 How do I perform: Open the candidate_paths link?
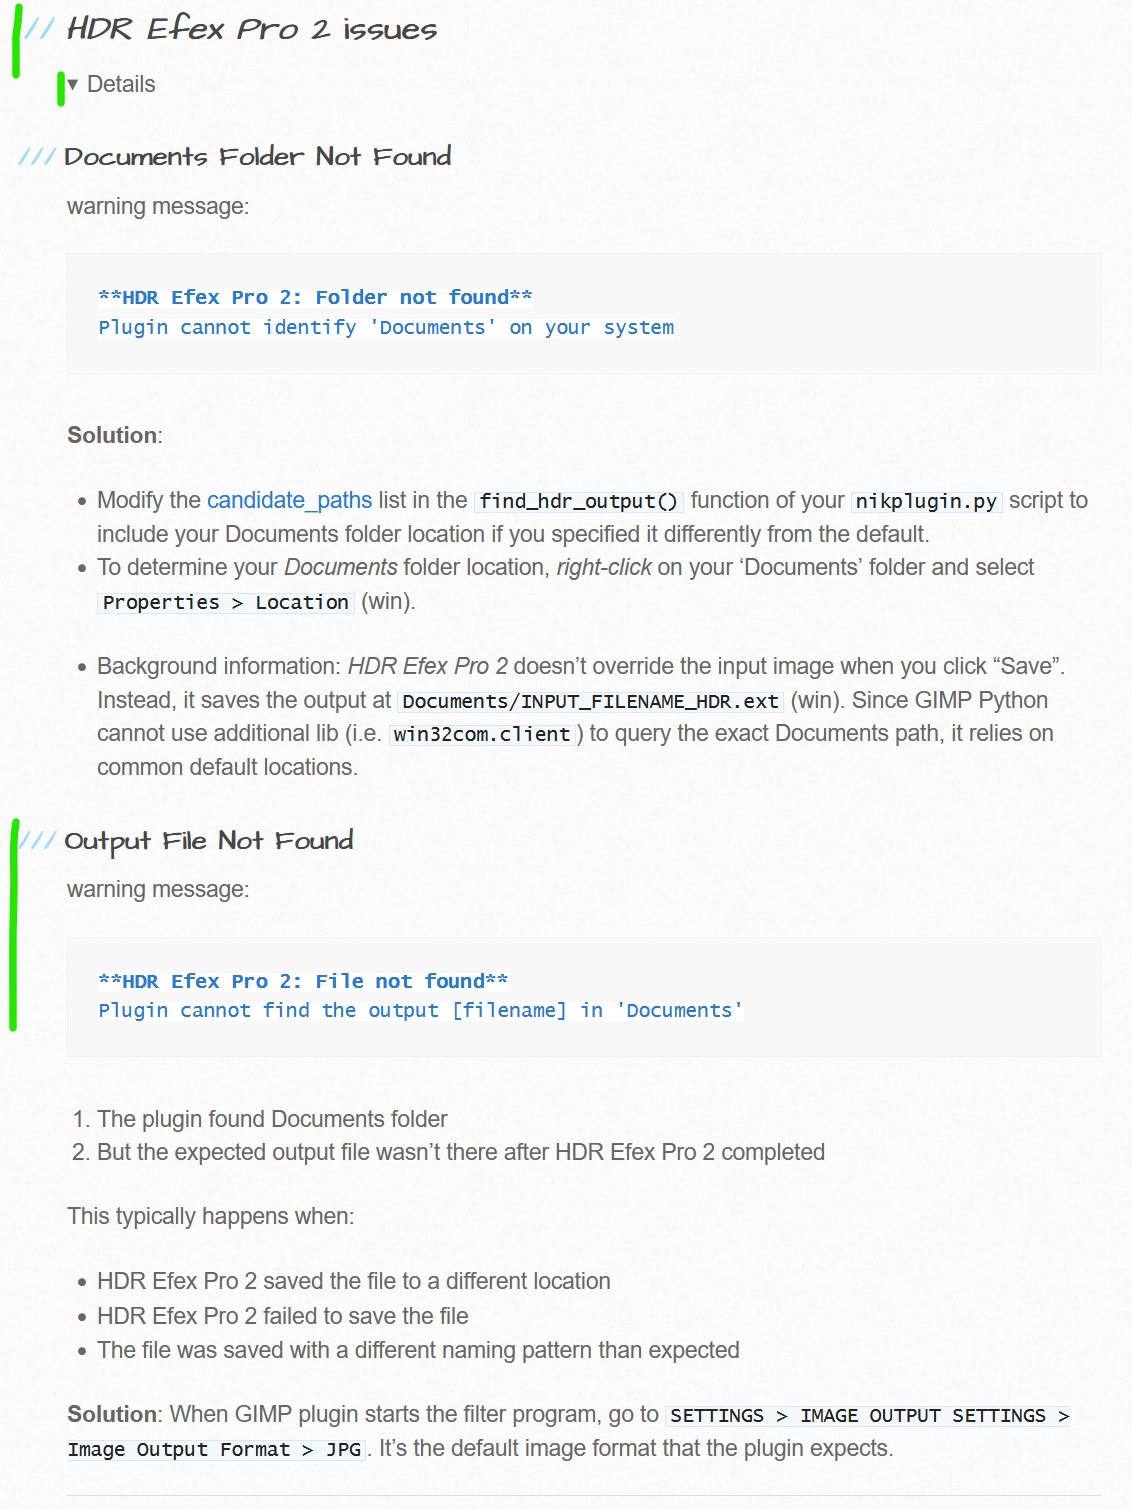click(289, 500)
